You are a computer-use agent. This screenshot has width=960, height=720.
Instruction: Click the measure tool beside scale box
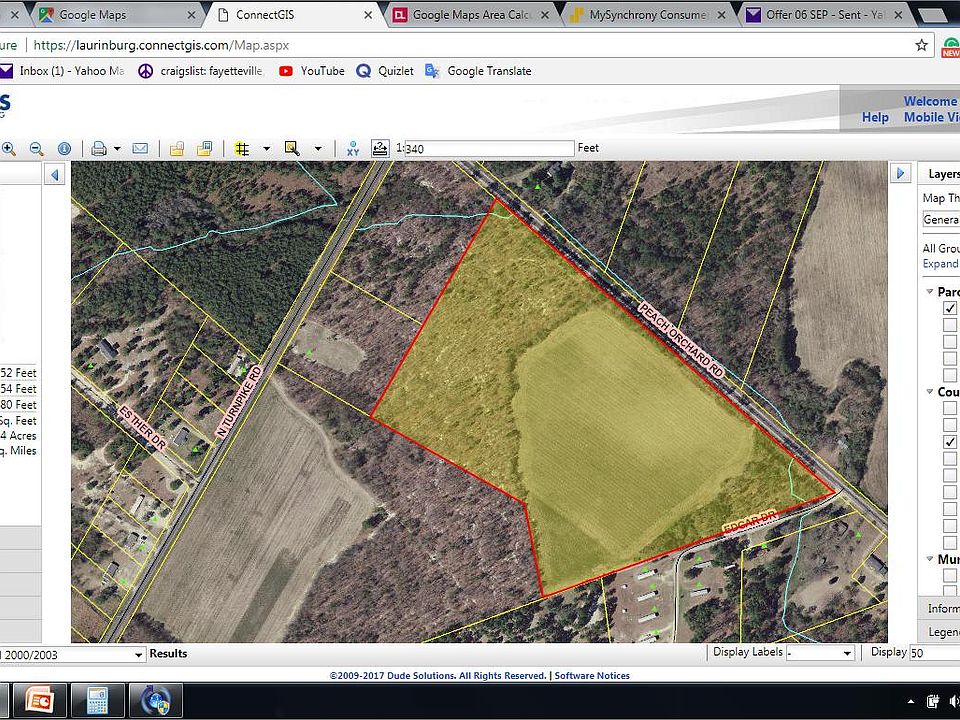[380, 148]
